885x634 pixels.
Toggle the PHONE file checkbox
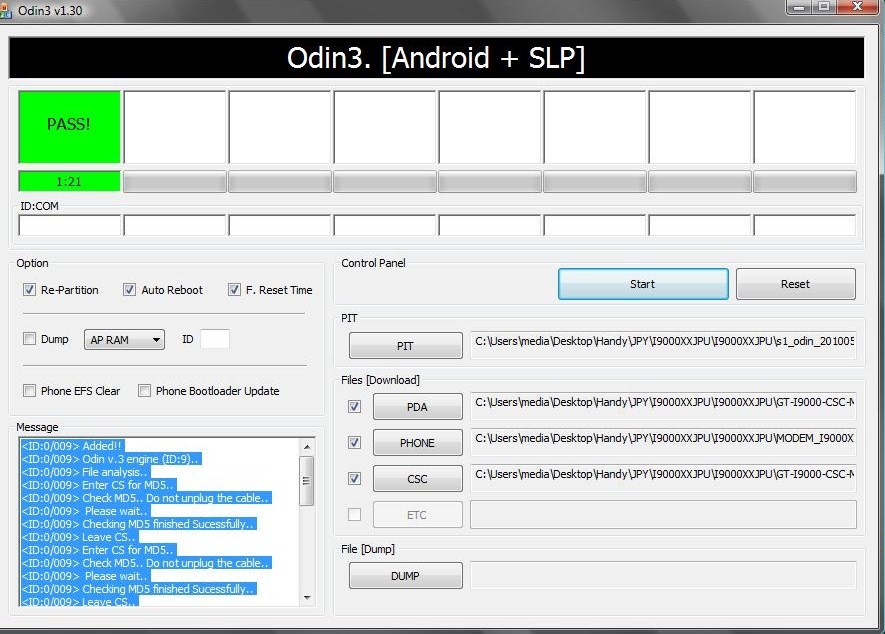point(354,443)
